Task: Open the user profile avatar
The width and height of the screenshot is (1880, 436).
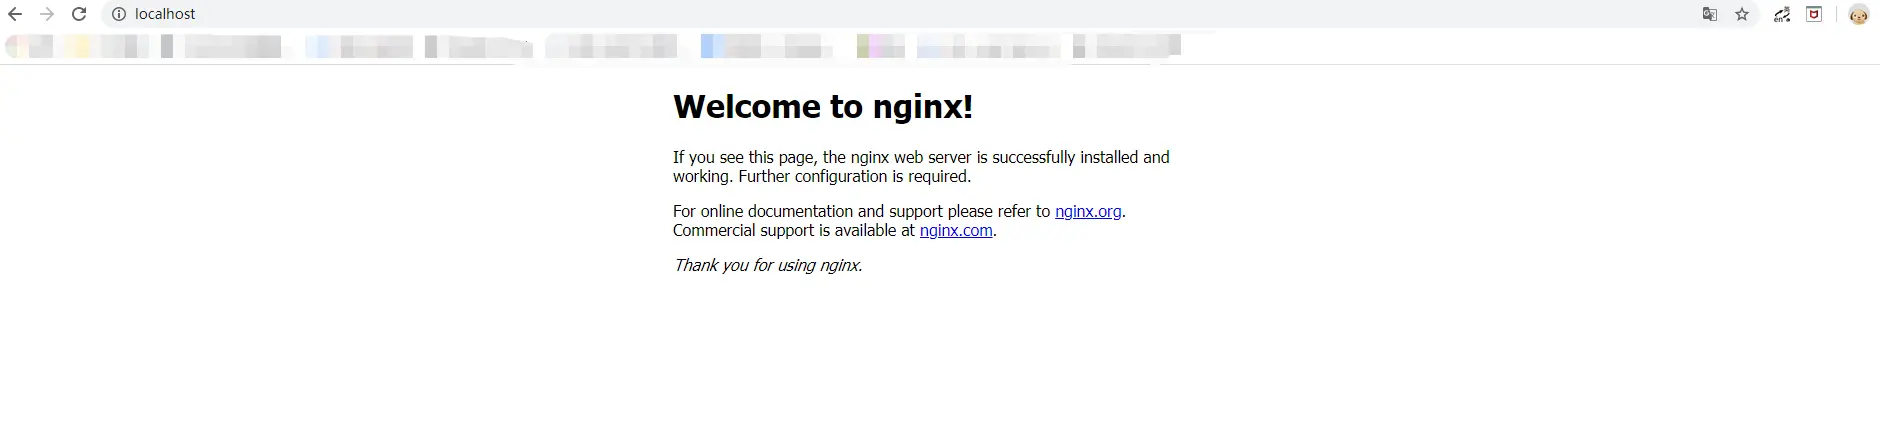Action: pyautogui.click(x=1859, y=14)
